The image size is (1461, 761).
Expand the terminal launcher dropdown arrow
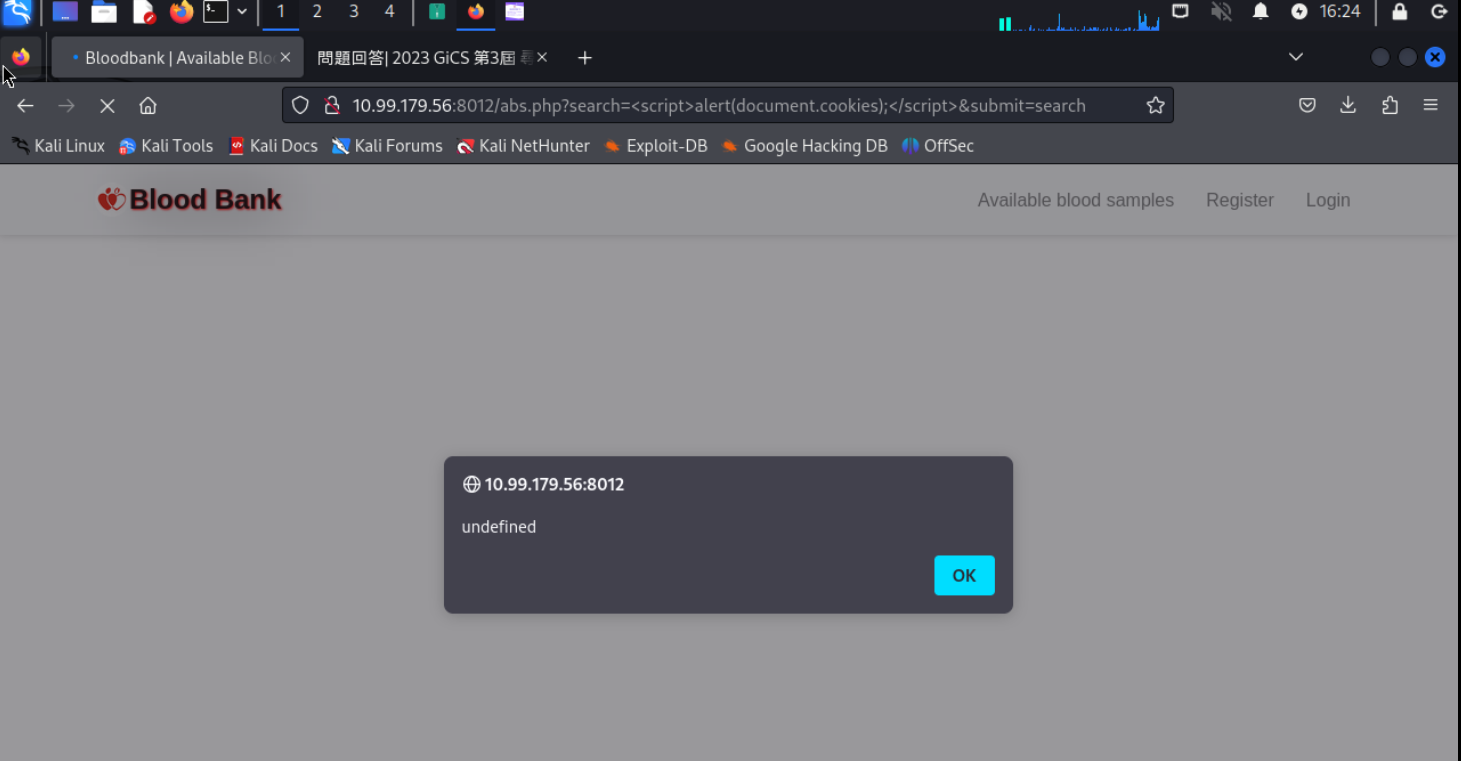click(242, 12)
